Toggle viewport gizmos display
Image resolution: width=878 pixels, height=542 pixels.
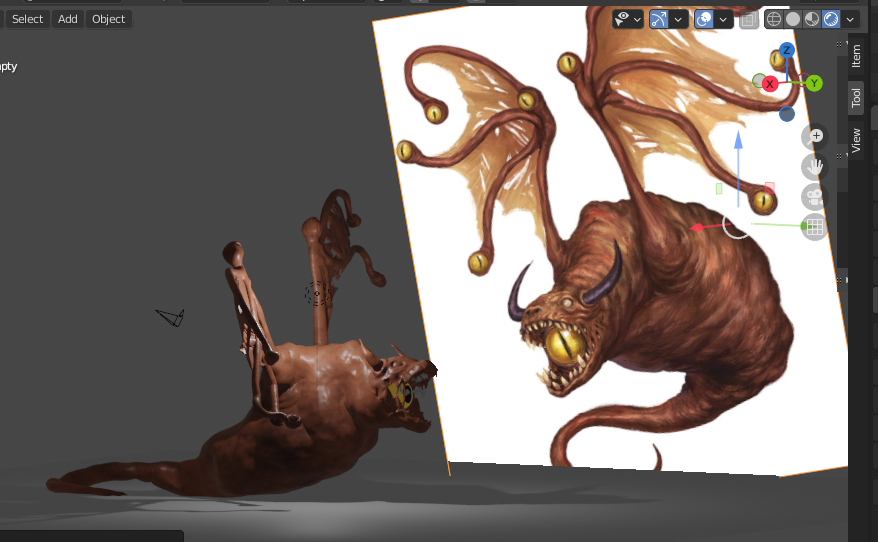click(x=659, y=19)
